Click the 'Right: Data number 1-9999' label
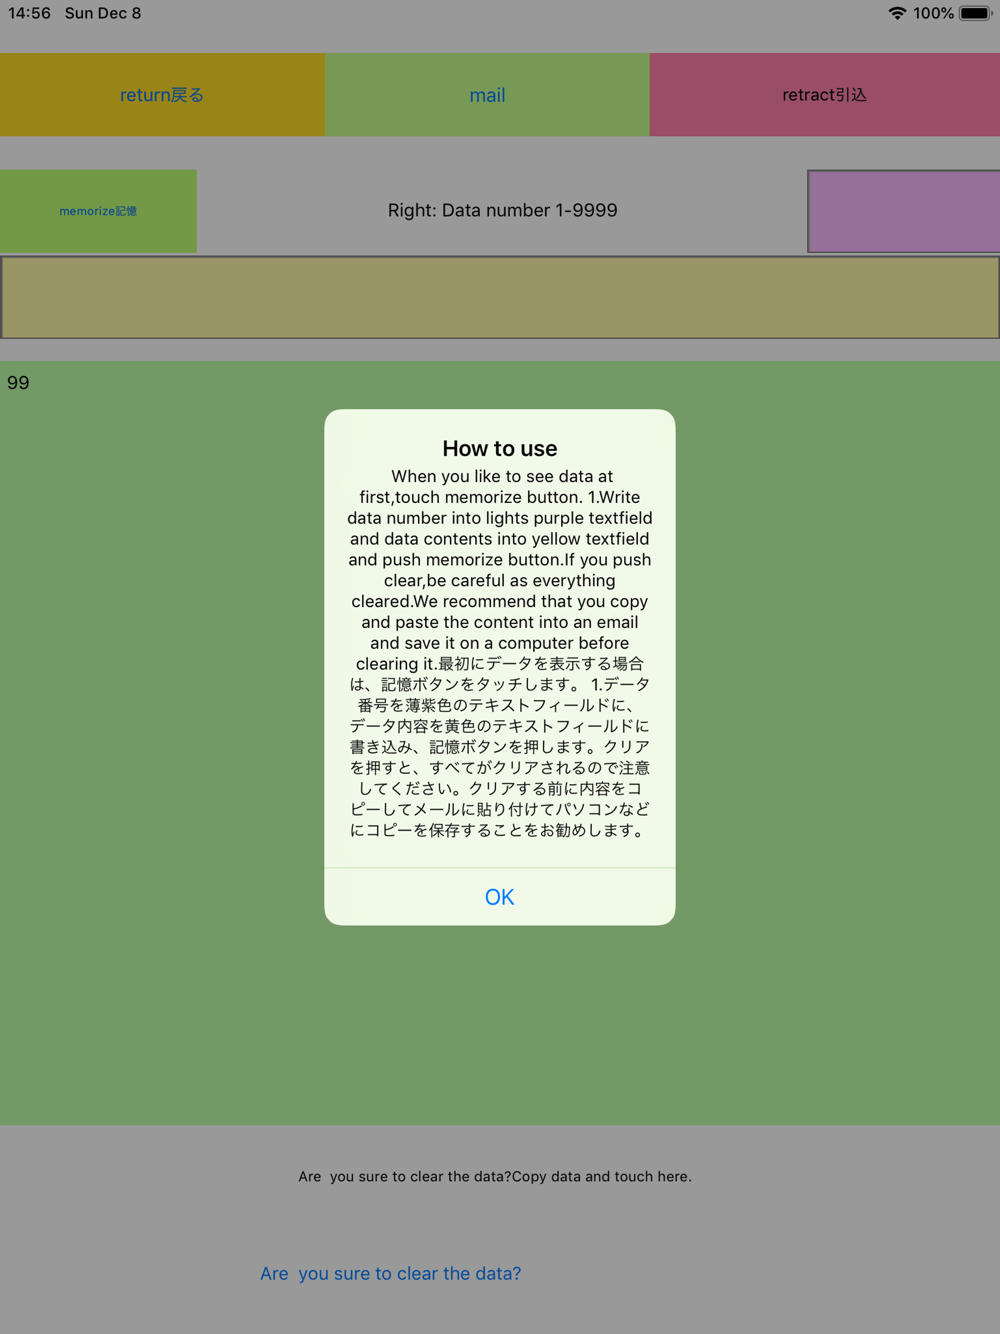1000x1334 pixels. 502,210
